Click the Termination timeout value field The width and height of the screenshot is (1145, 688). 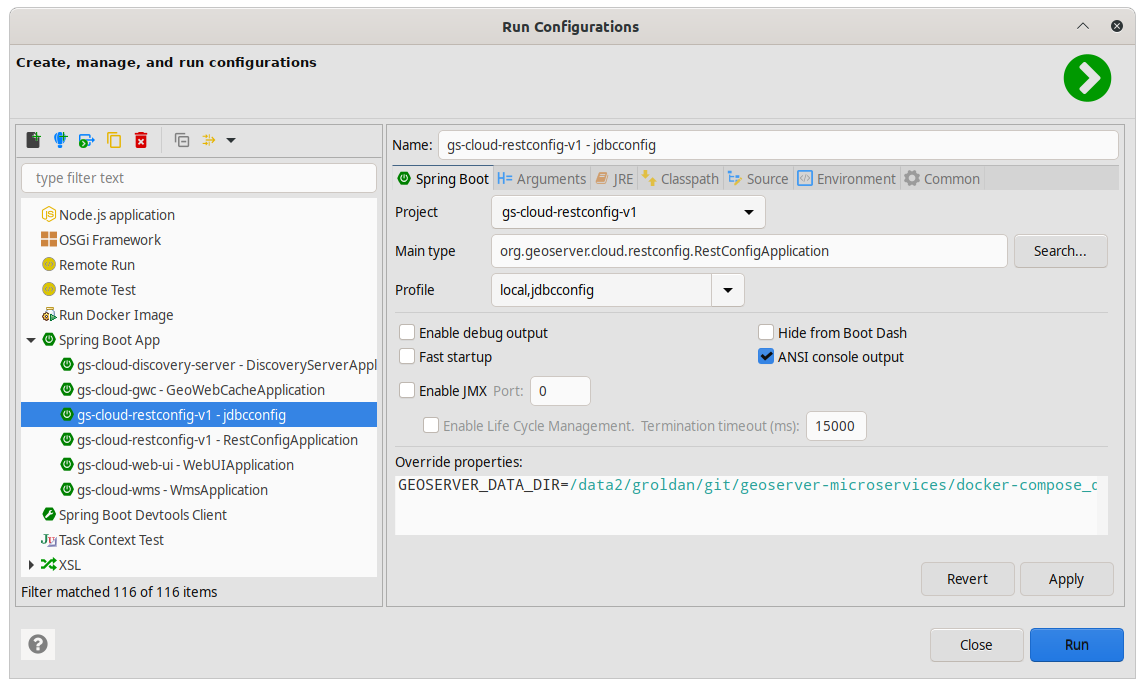[835, 425]
